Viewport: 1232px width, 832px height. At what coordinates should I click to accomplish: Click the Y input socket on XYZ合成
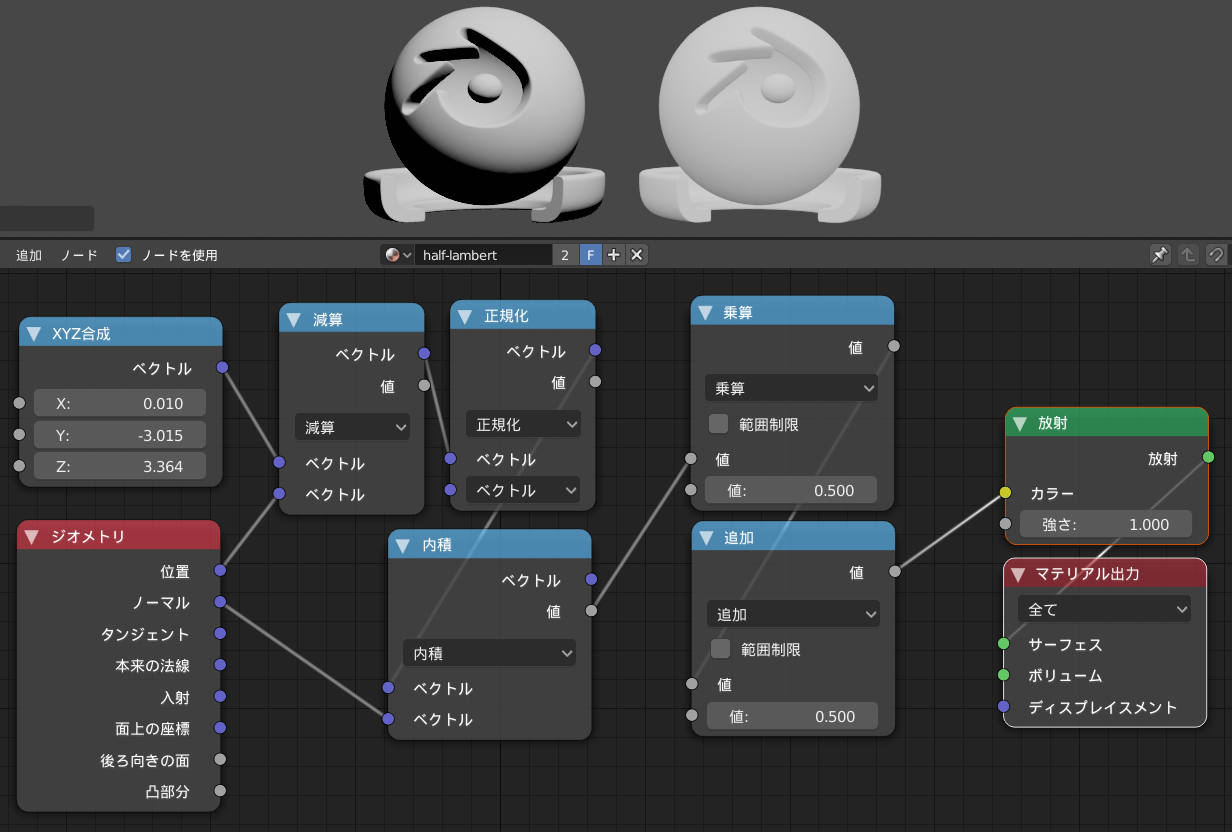point(19,435)
